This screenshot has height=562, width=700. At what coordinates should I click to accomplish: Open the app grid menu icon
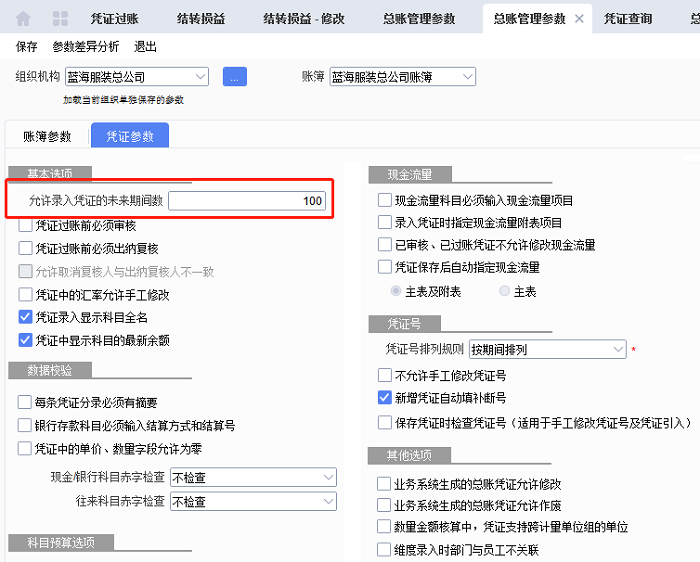pos(60,19)
